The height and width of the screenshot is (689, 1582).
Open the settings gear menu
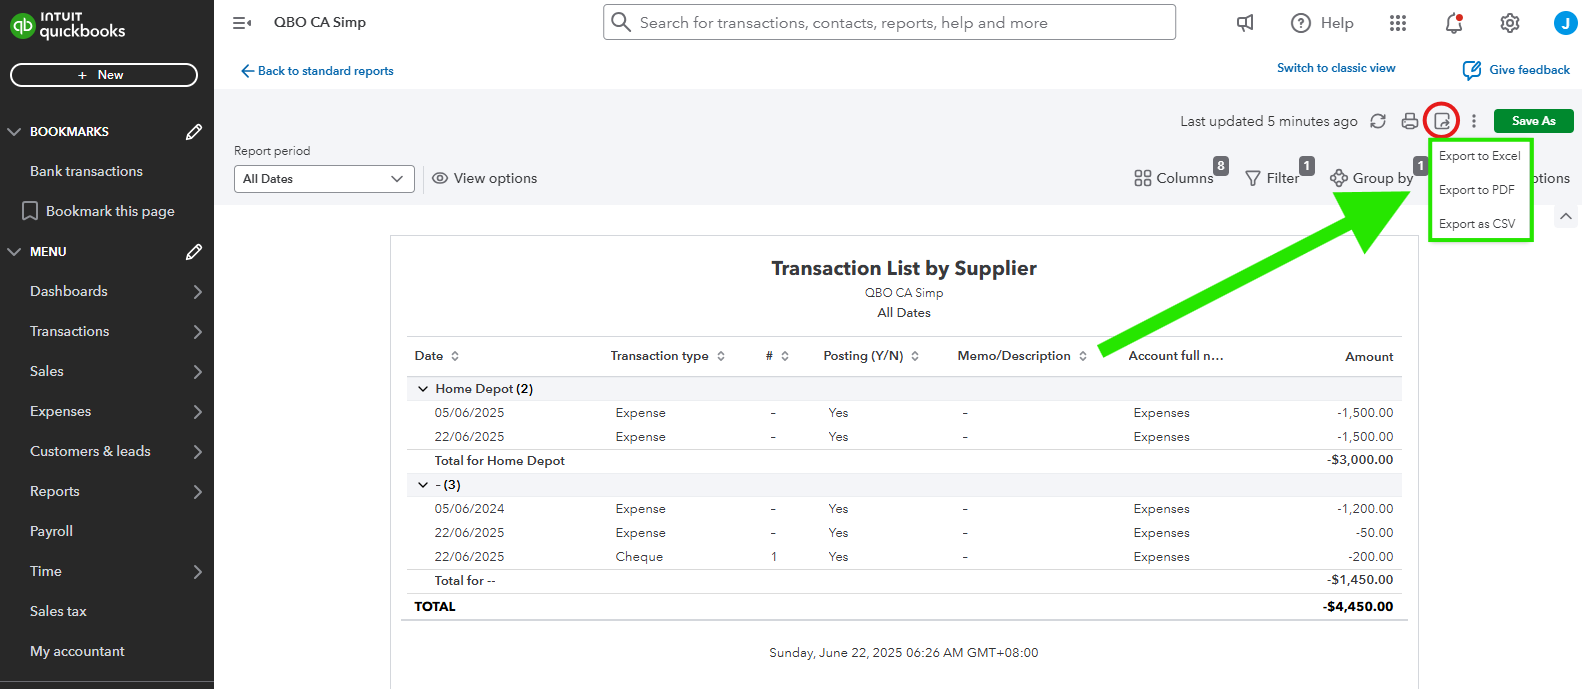click(x=1509, y=23)
